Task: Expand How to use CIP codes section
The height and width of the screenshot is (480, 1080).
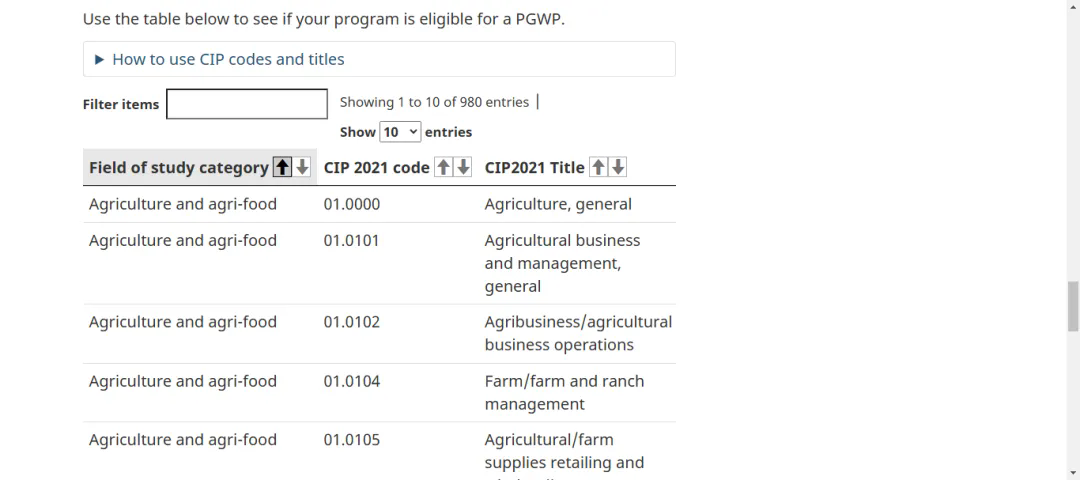Action: tap(228, 59)
